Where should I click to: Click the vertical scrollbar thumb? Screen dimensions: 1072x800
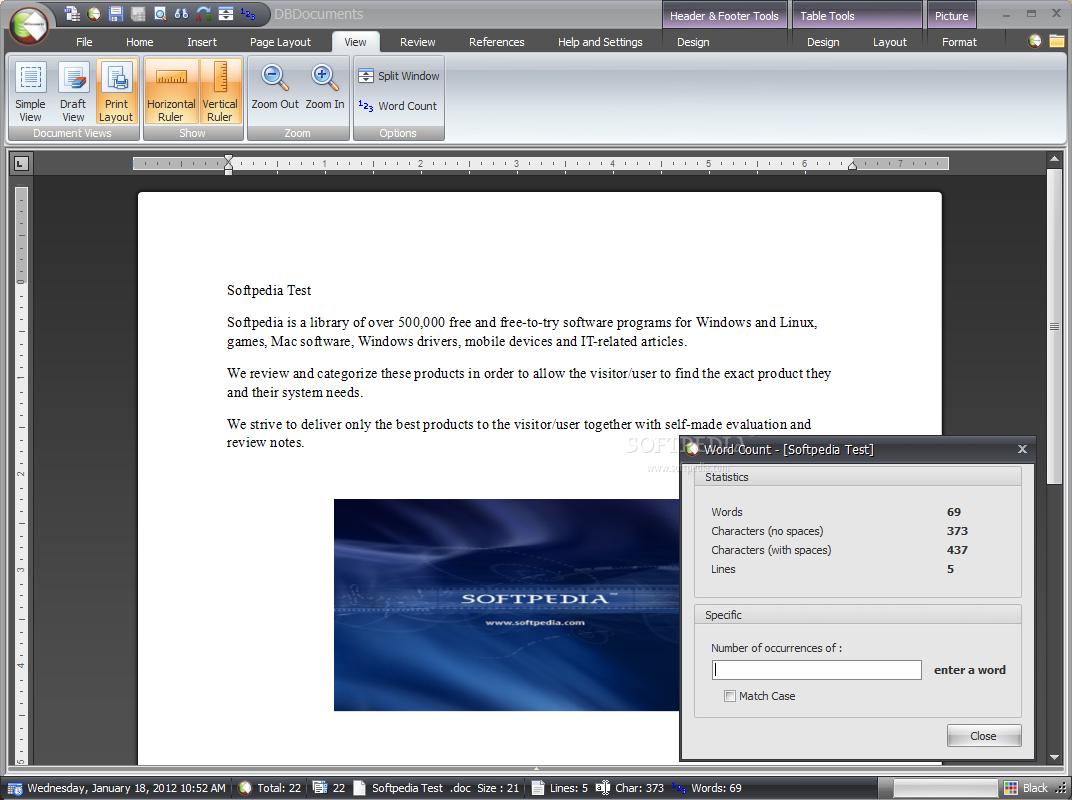coord(1055,327)
